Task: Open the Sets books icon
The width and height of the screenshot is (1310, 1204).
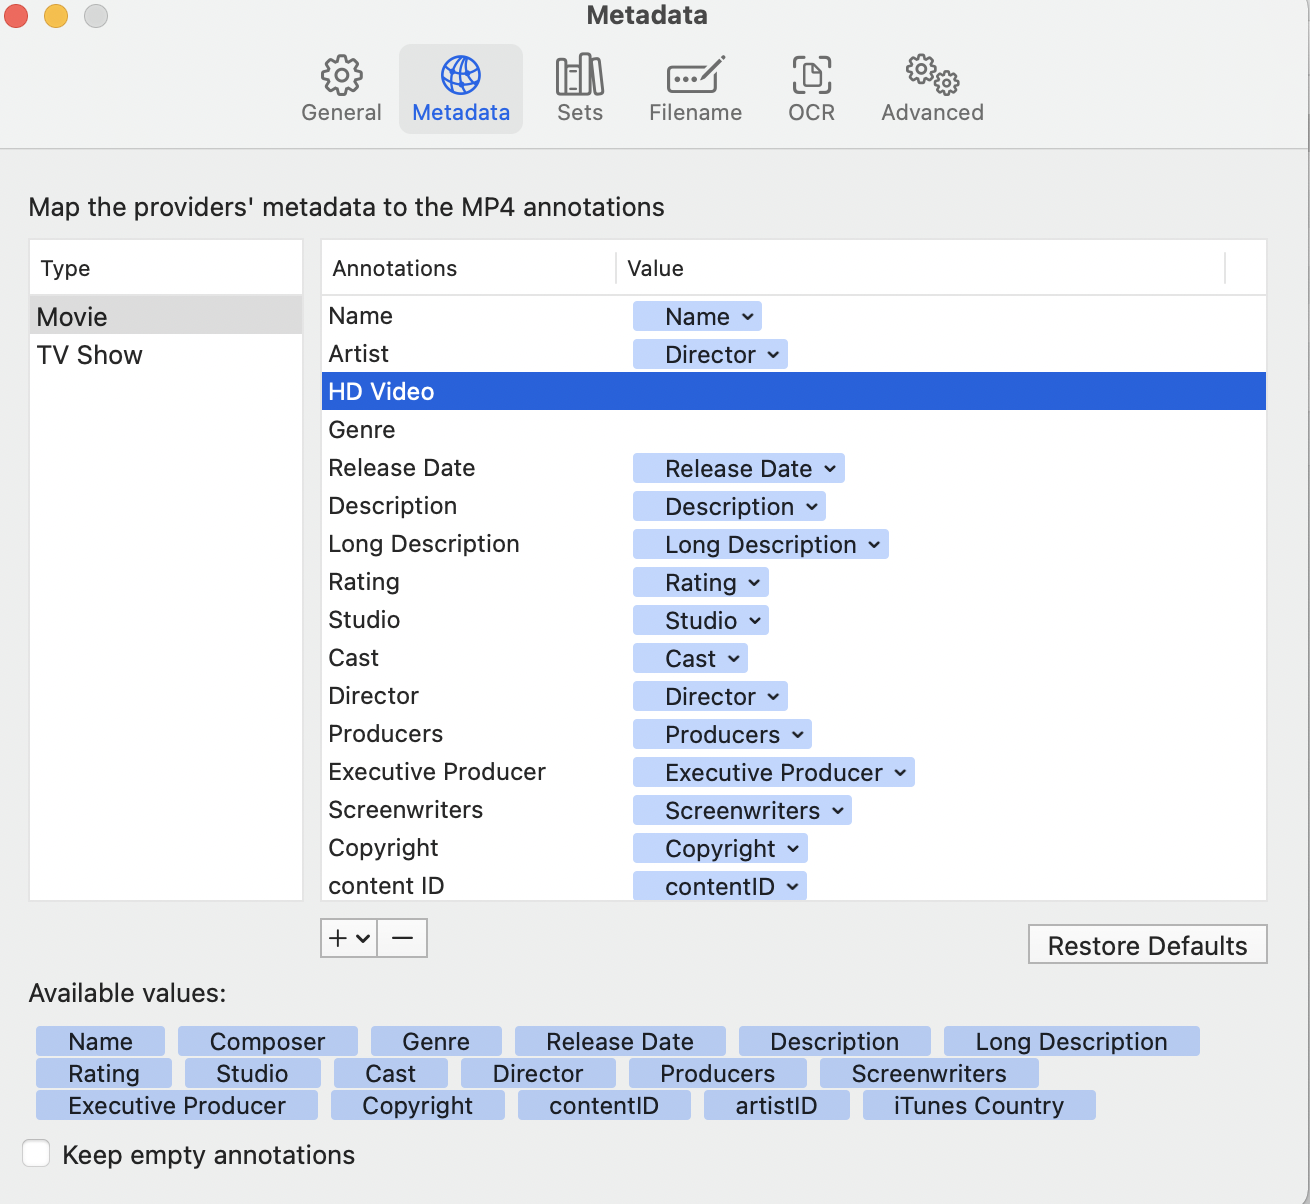Action: pos(580,75)
